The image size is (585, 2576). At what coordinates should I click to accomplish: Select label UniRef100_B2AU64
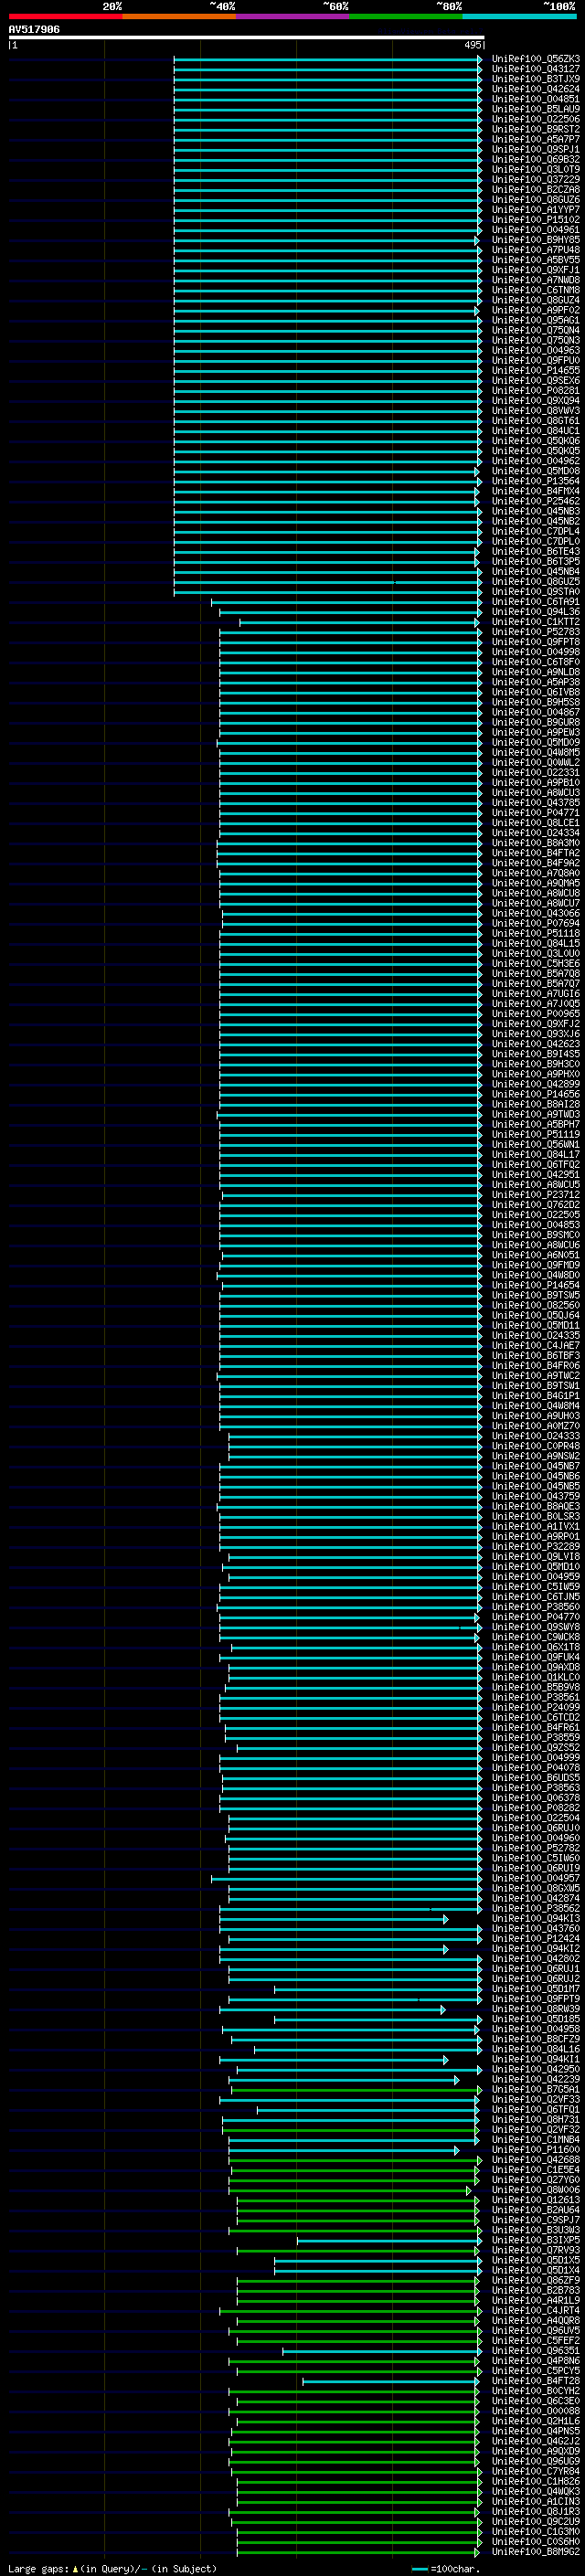click(x=535, y=2210)
